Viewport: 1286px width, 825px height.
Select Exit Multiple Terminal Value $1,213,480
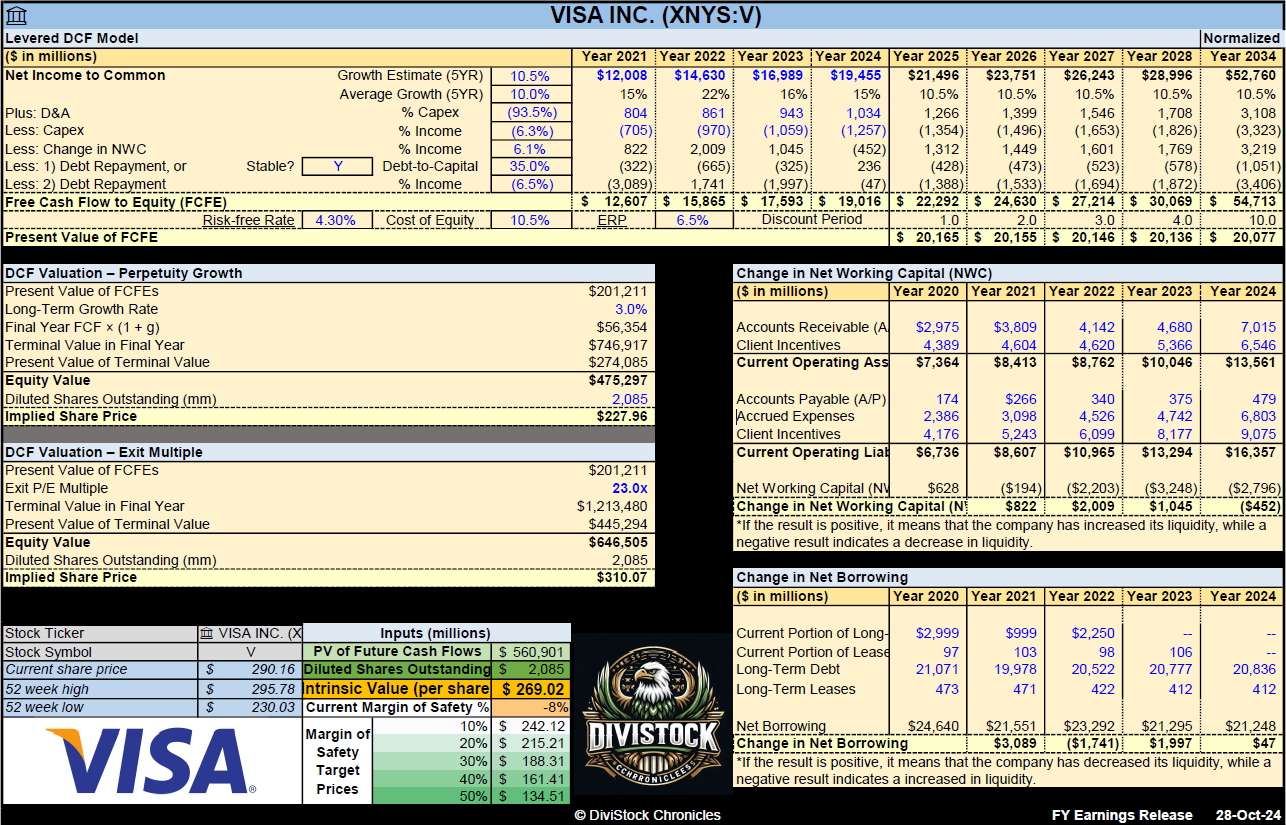click(612, 506)
